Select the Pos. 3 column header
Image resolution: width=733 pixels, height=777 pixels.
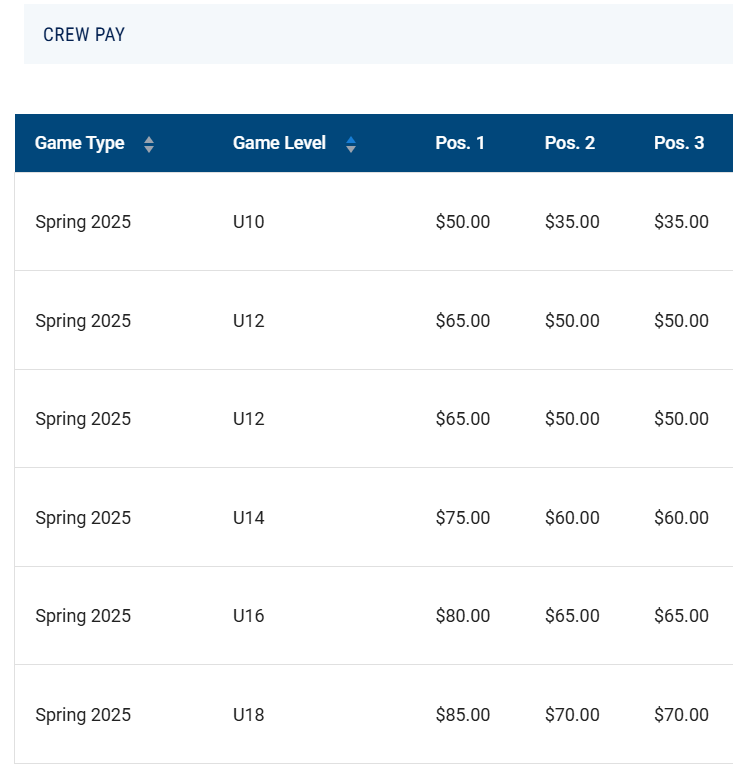pos(679,143)
